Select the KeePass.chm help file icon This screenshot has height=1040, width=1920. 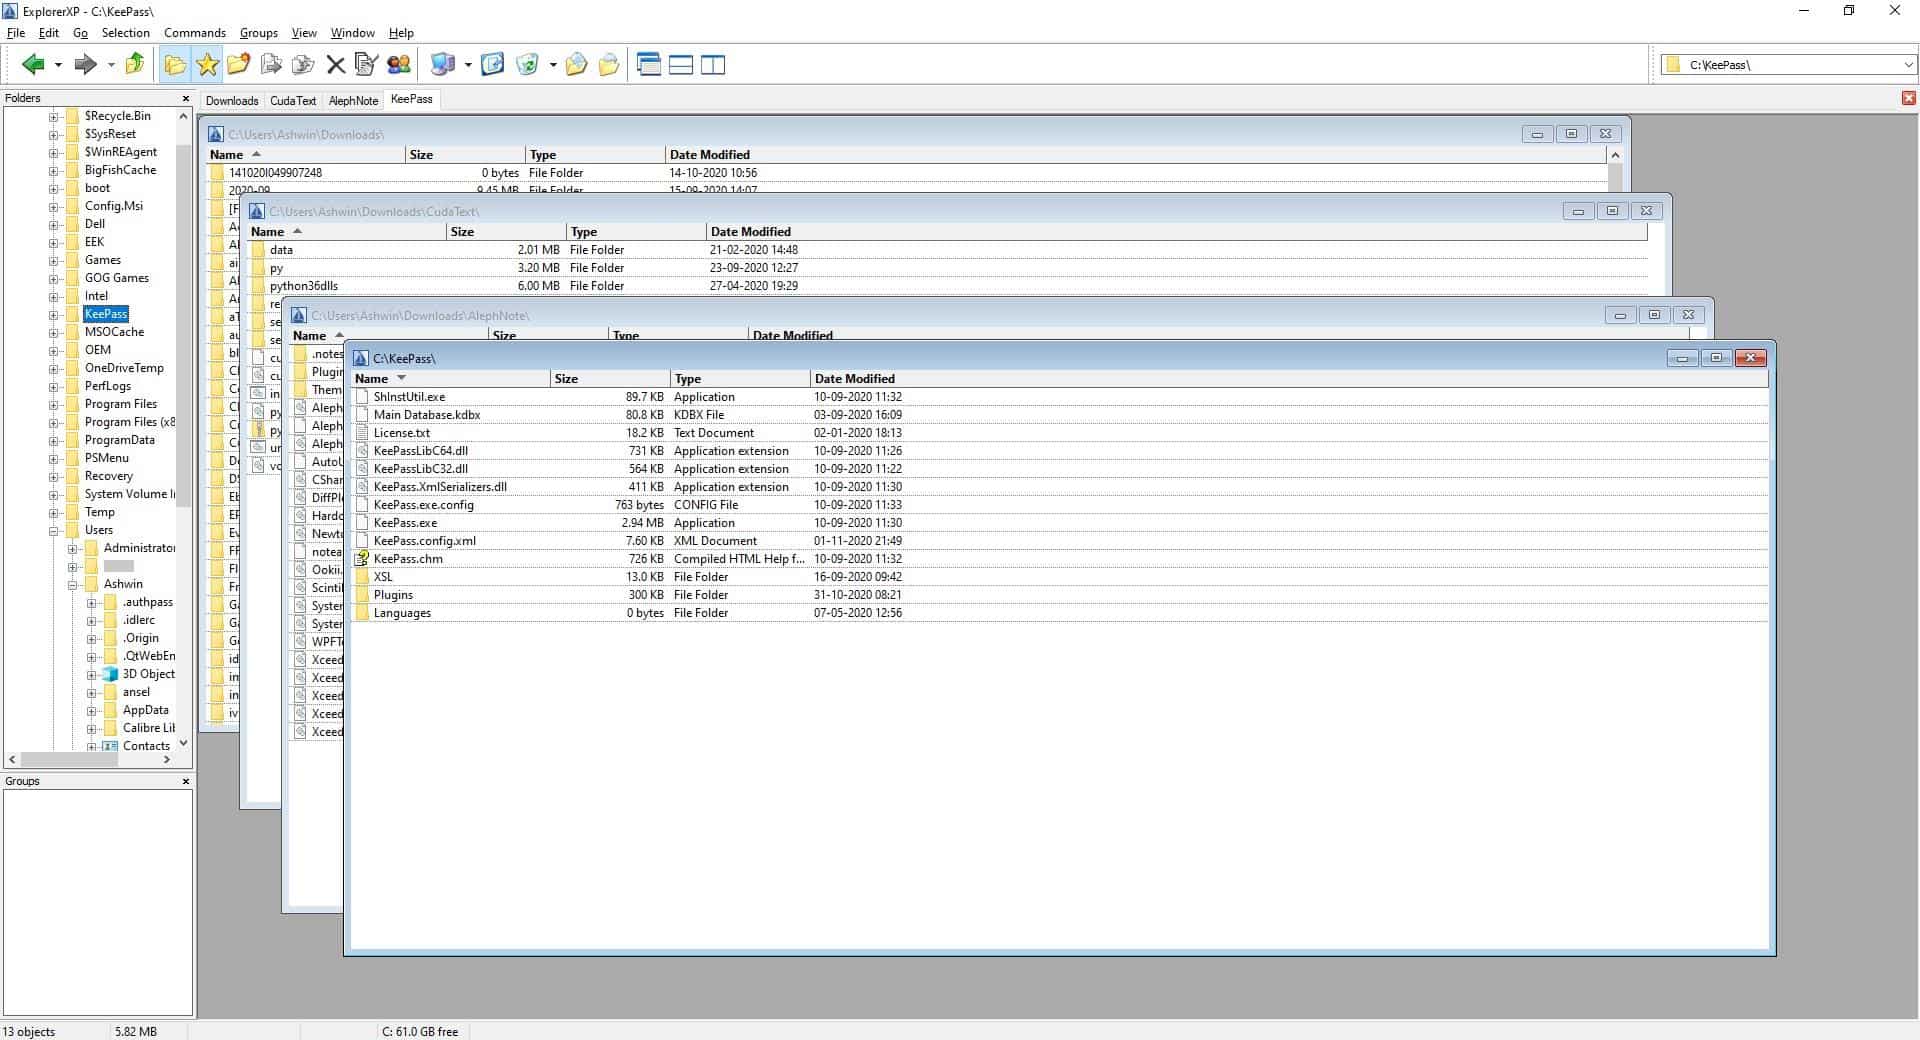tap(362, 559)
